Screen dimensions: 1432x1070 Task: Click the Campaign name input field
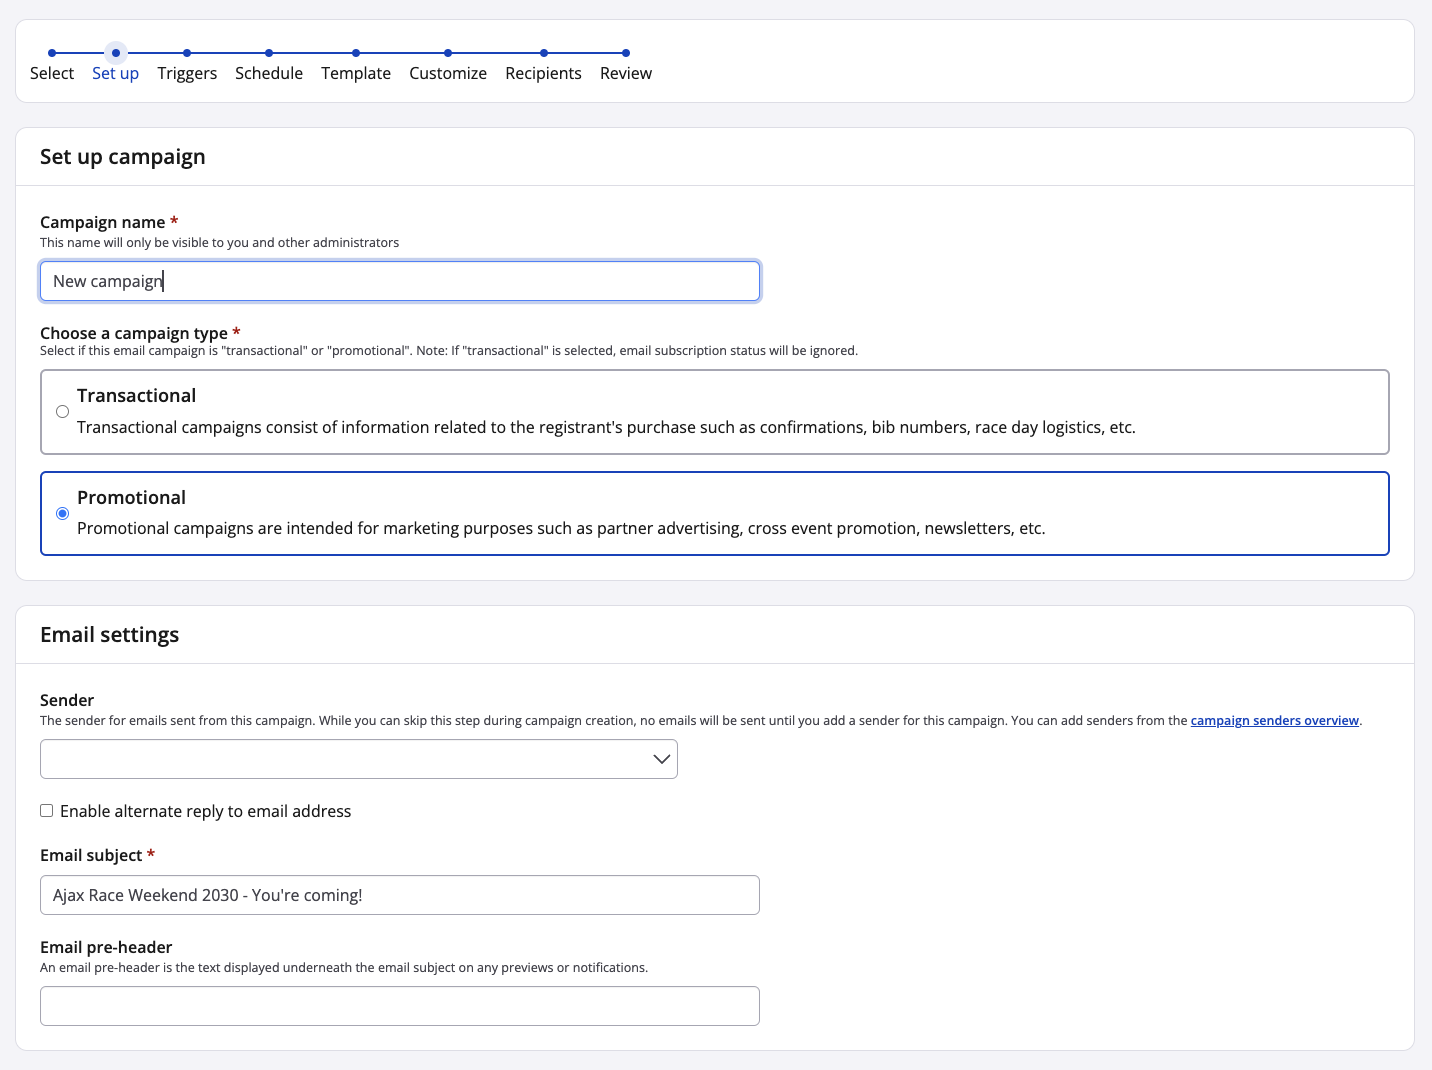400,281
